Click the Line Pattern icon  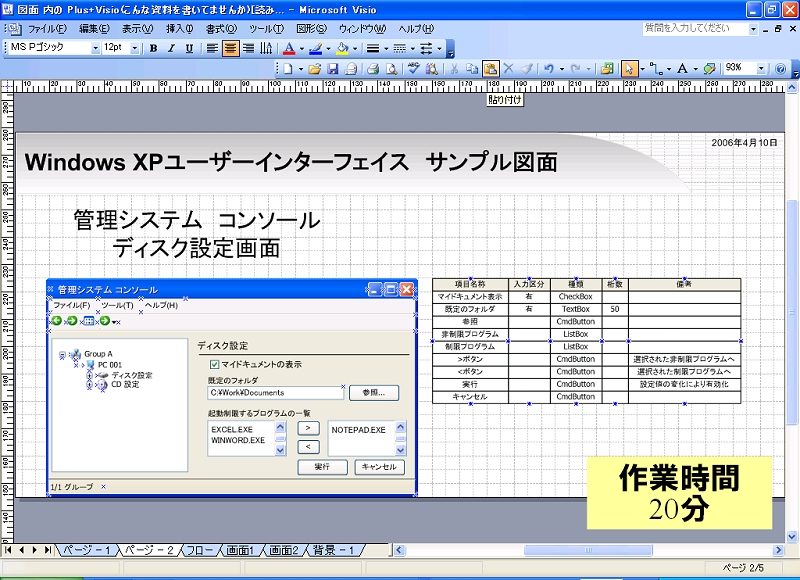(x=400, y=48)
